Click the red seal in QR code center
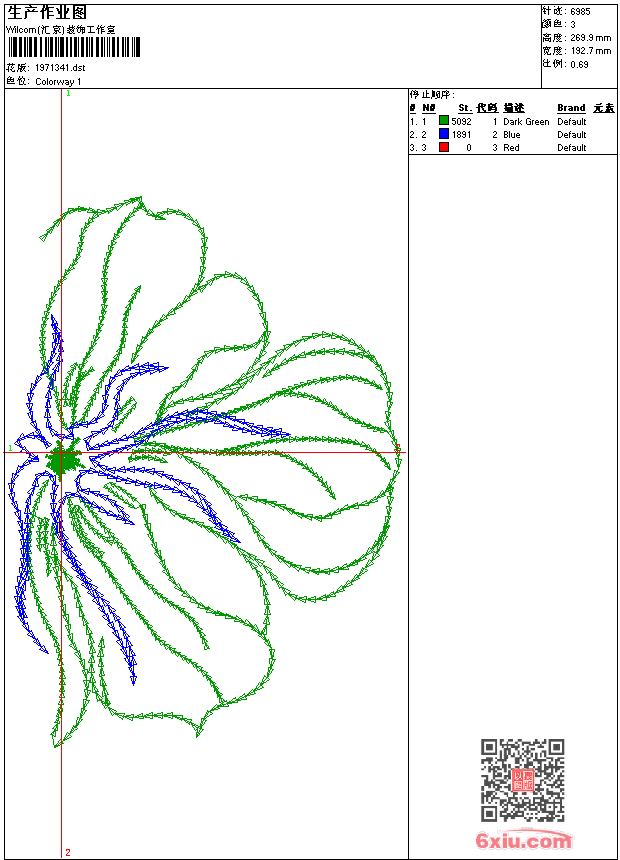Viewport: 620px width, 860px height. 522,780
